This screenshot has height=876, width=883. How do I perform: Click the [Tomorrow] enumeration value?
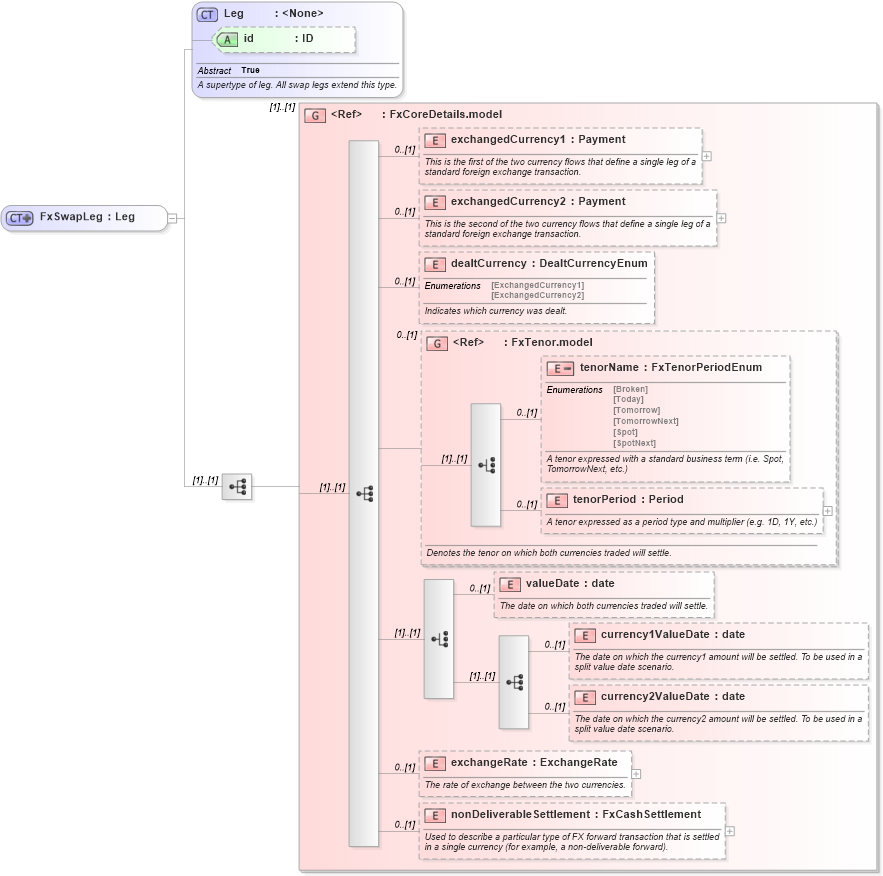click(x=636, y=410)
